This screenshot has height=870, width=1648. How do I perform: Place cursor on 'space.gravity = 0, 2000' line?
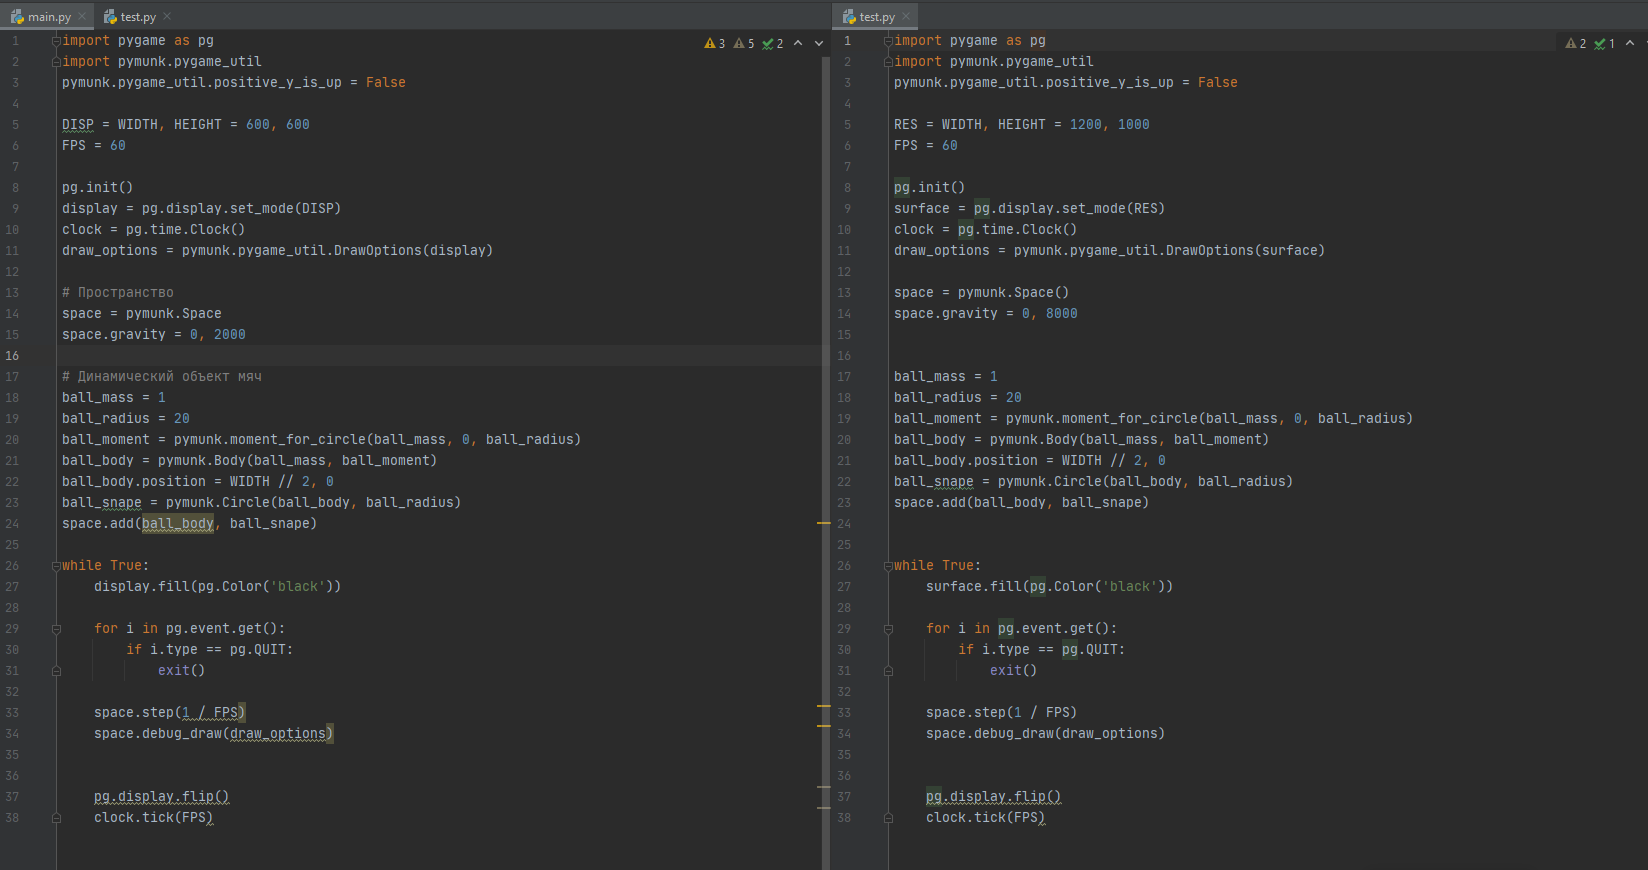[x=154, y=335]
